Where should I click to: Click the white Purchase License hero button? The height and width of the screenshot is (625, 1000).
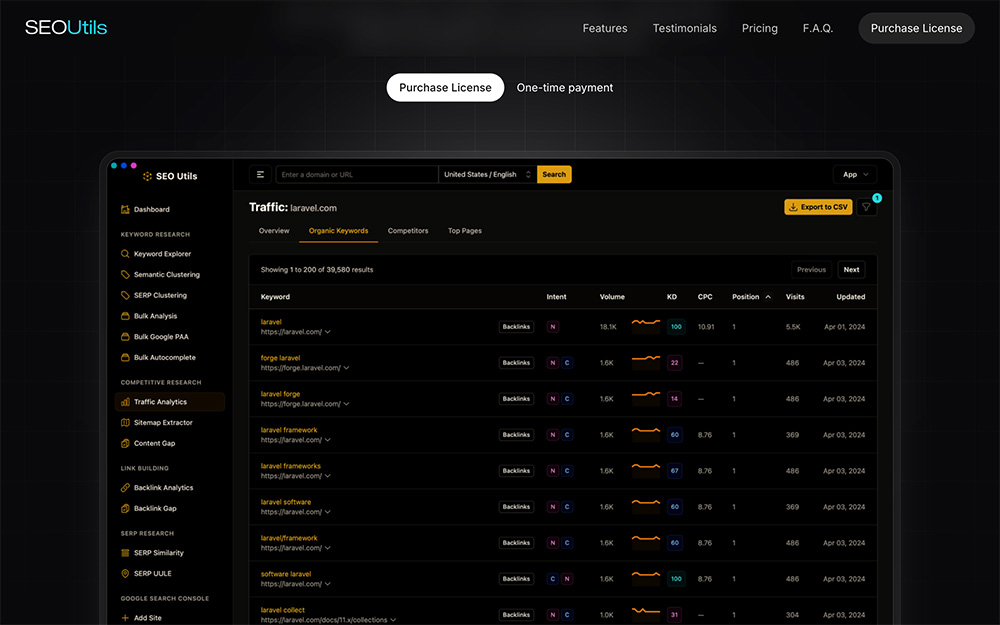point(445,87)
